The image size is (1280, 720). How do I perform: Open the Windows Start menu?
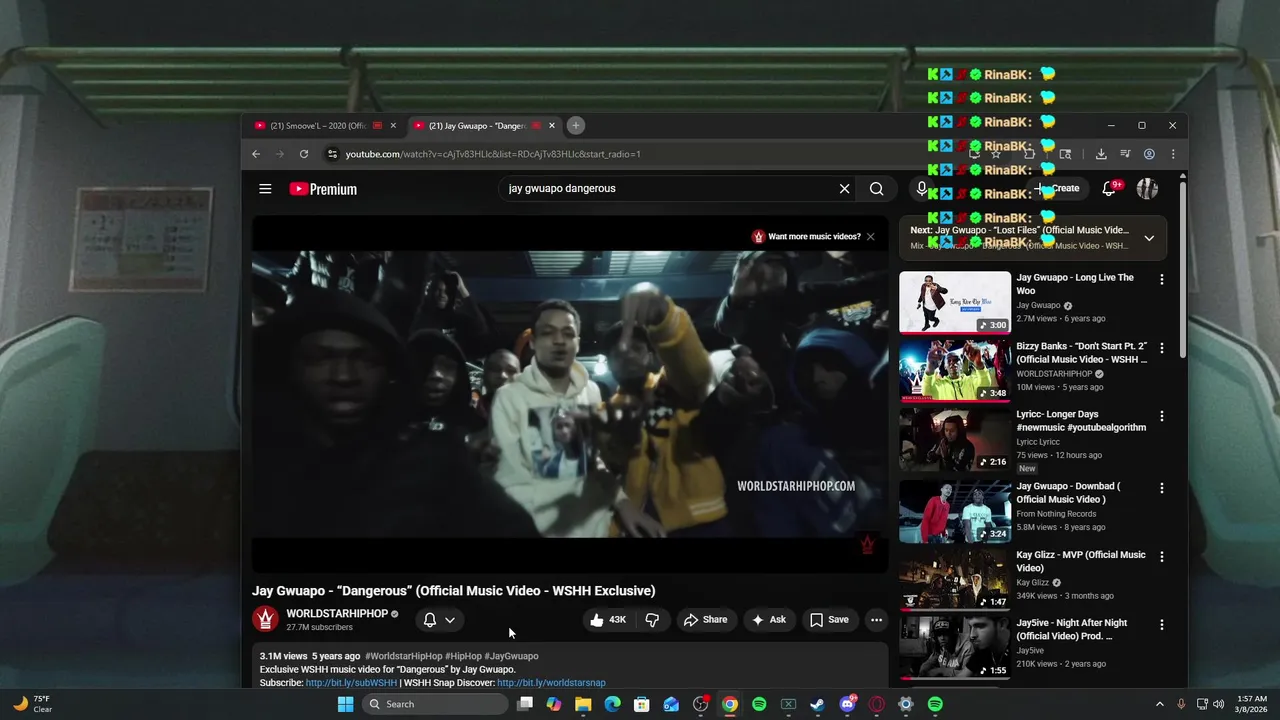pos(345,704)
